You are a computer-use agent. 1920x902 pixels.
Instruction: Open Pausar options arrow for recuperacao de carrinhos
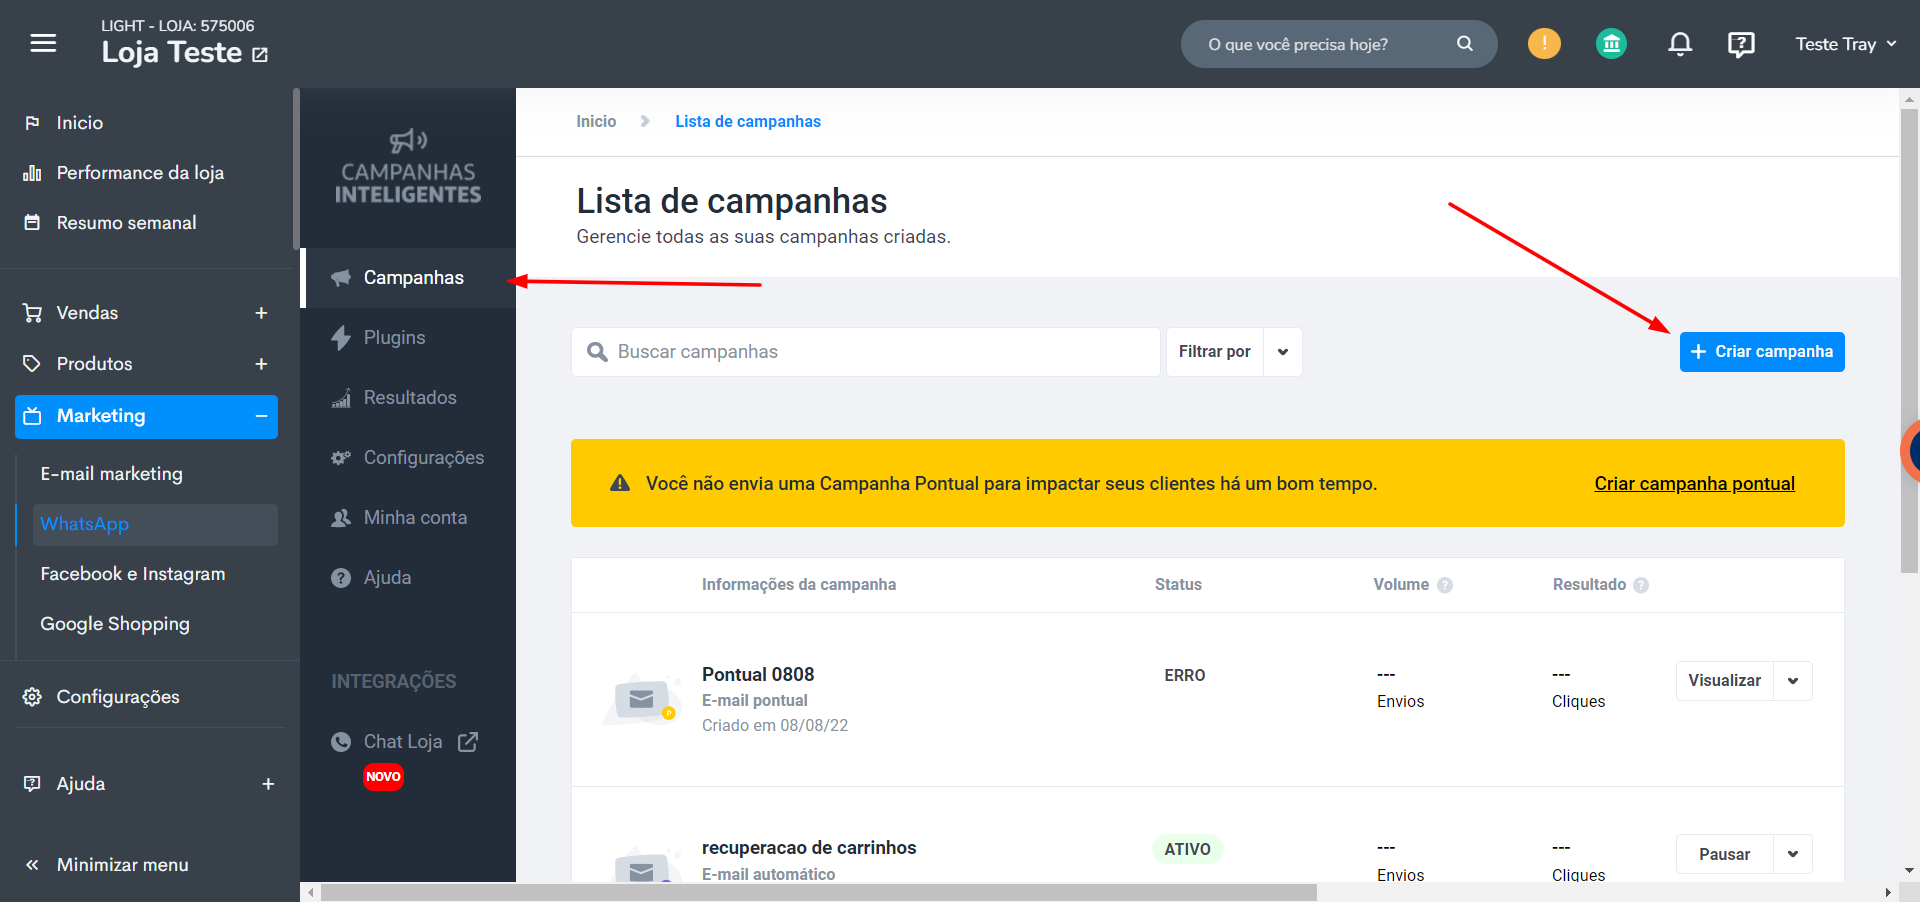point(1793,855)
